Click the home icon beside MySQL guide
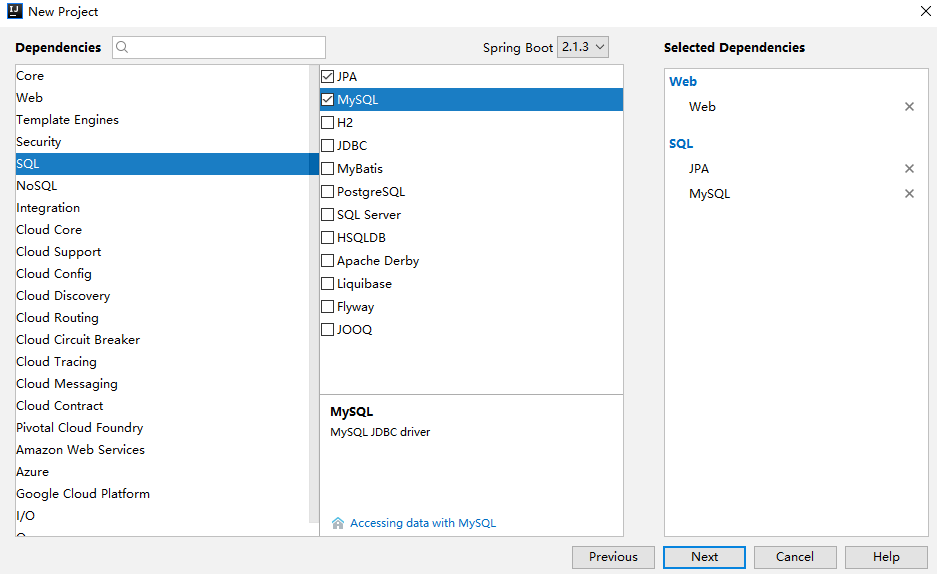The width and height of the screenshot is (937, 574). [x=338, y=523]
